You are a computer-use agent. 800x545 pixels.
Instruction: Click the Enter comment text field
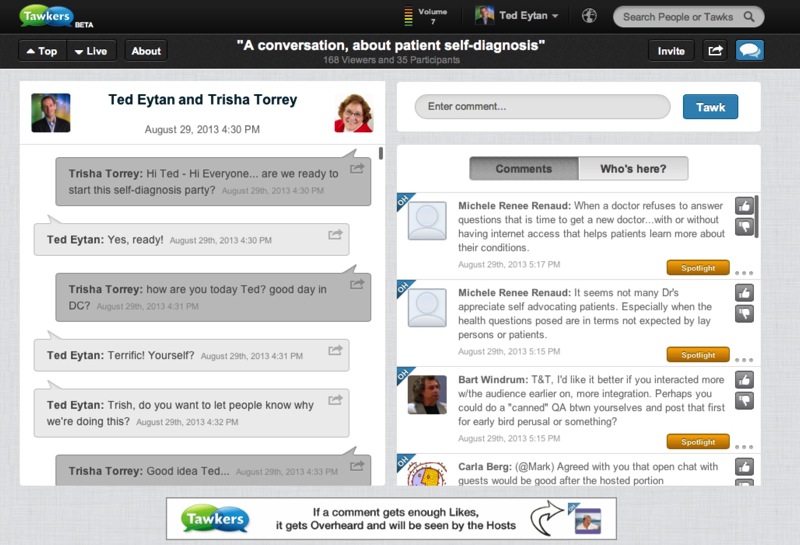542,107
